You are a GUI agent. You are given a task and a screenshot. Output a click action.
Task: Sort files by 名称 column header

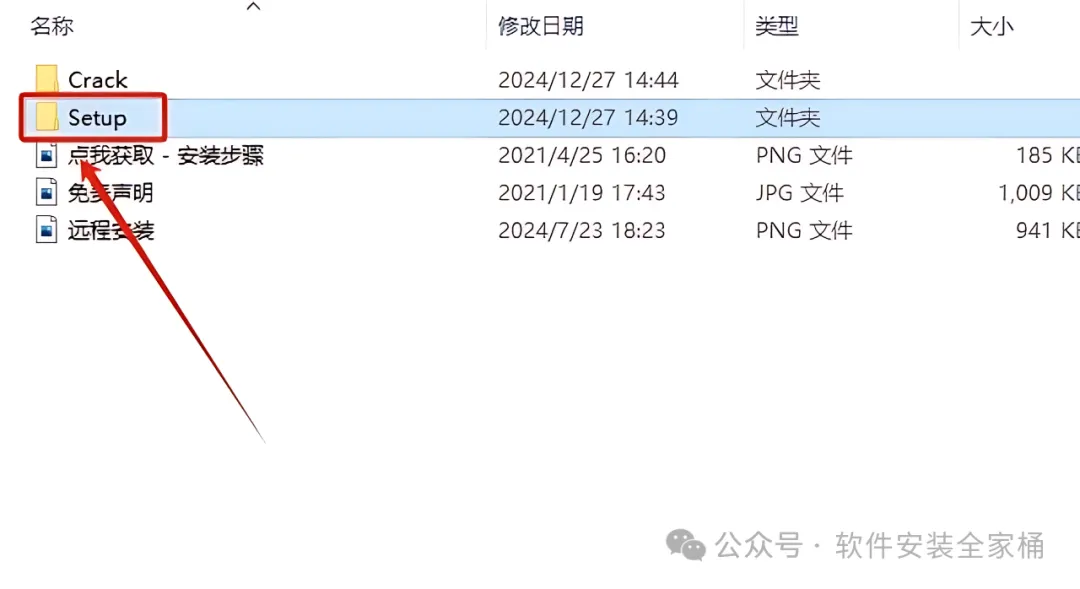52,26
